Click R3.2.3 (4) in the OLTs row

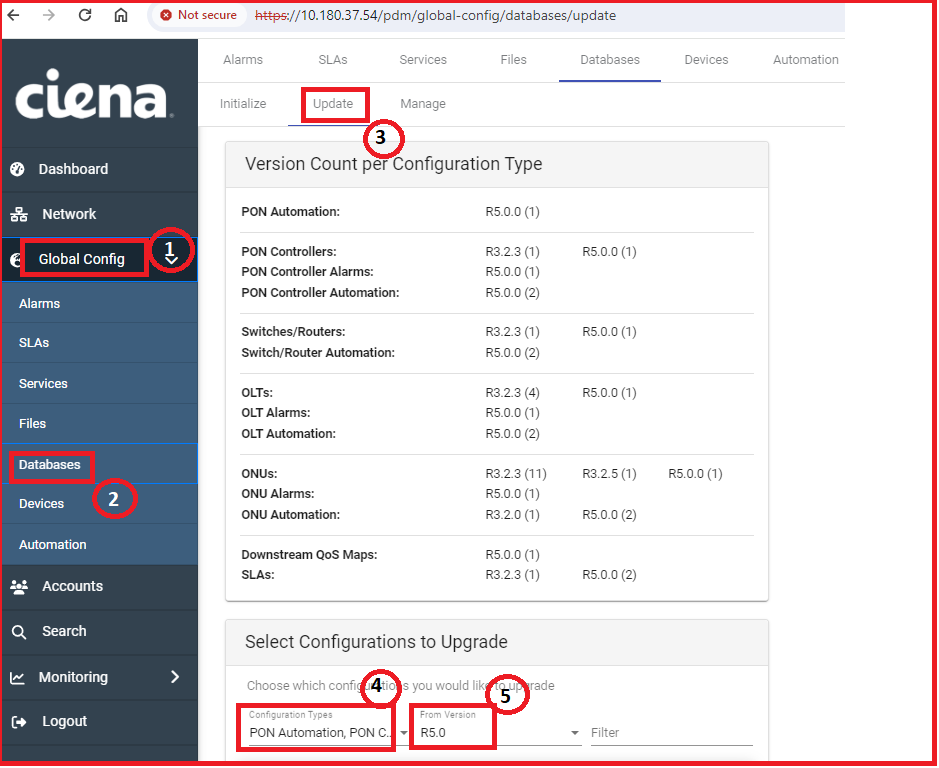tap(513, 393)
